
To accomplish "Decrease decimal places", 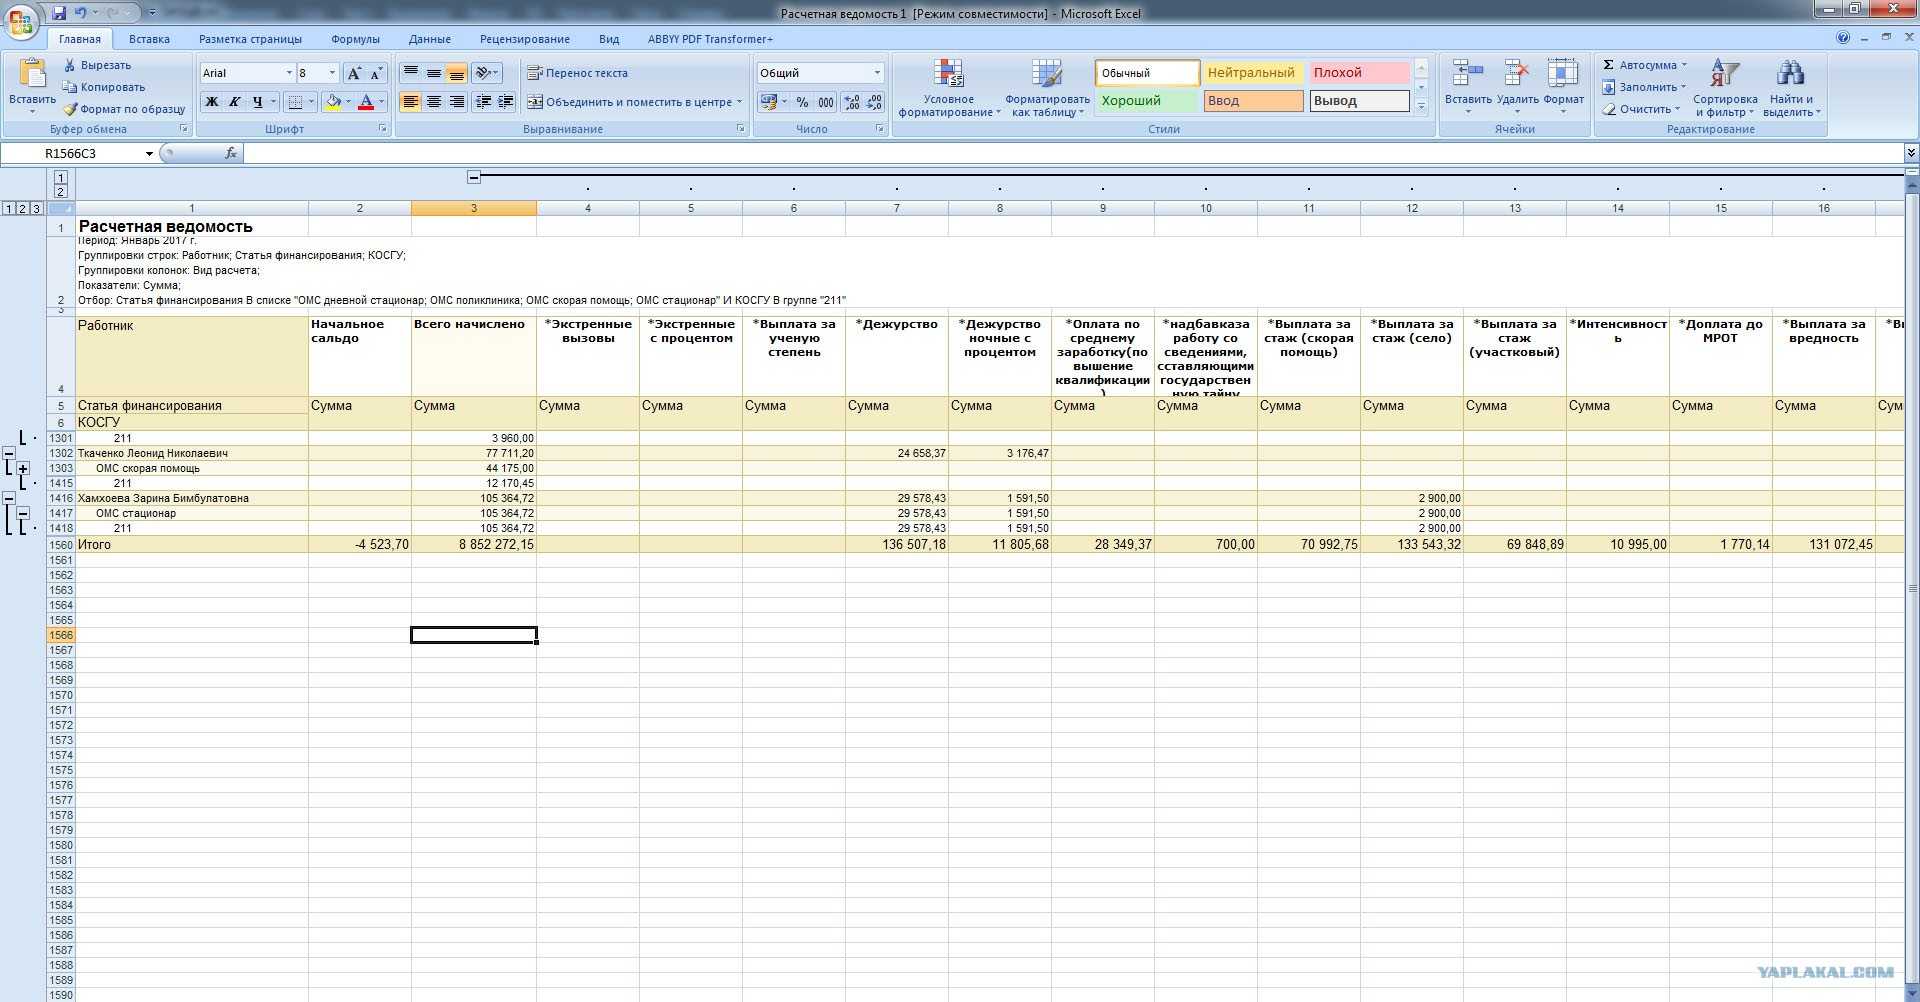I will pos(874,102).
